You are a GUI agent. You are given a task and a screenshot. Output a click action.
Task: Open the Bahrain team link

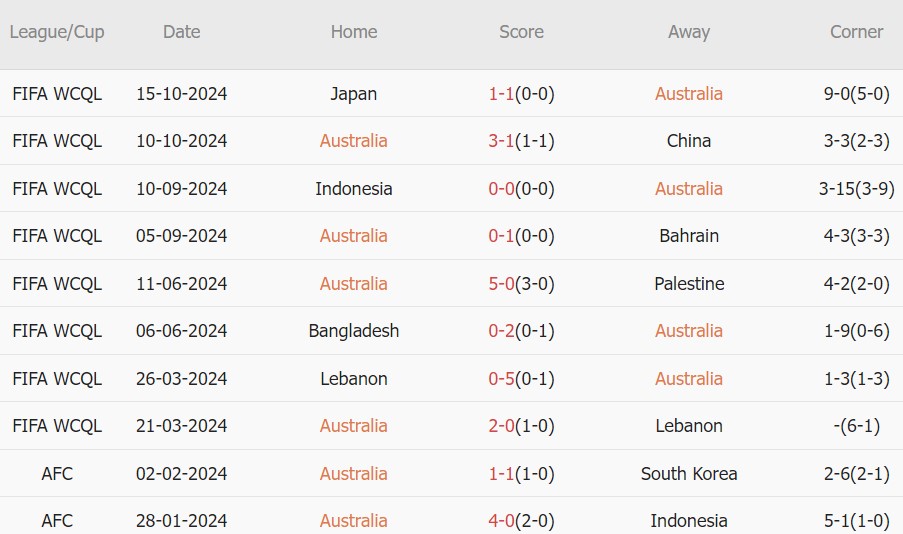point(689,236)
